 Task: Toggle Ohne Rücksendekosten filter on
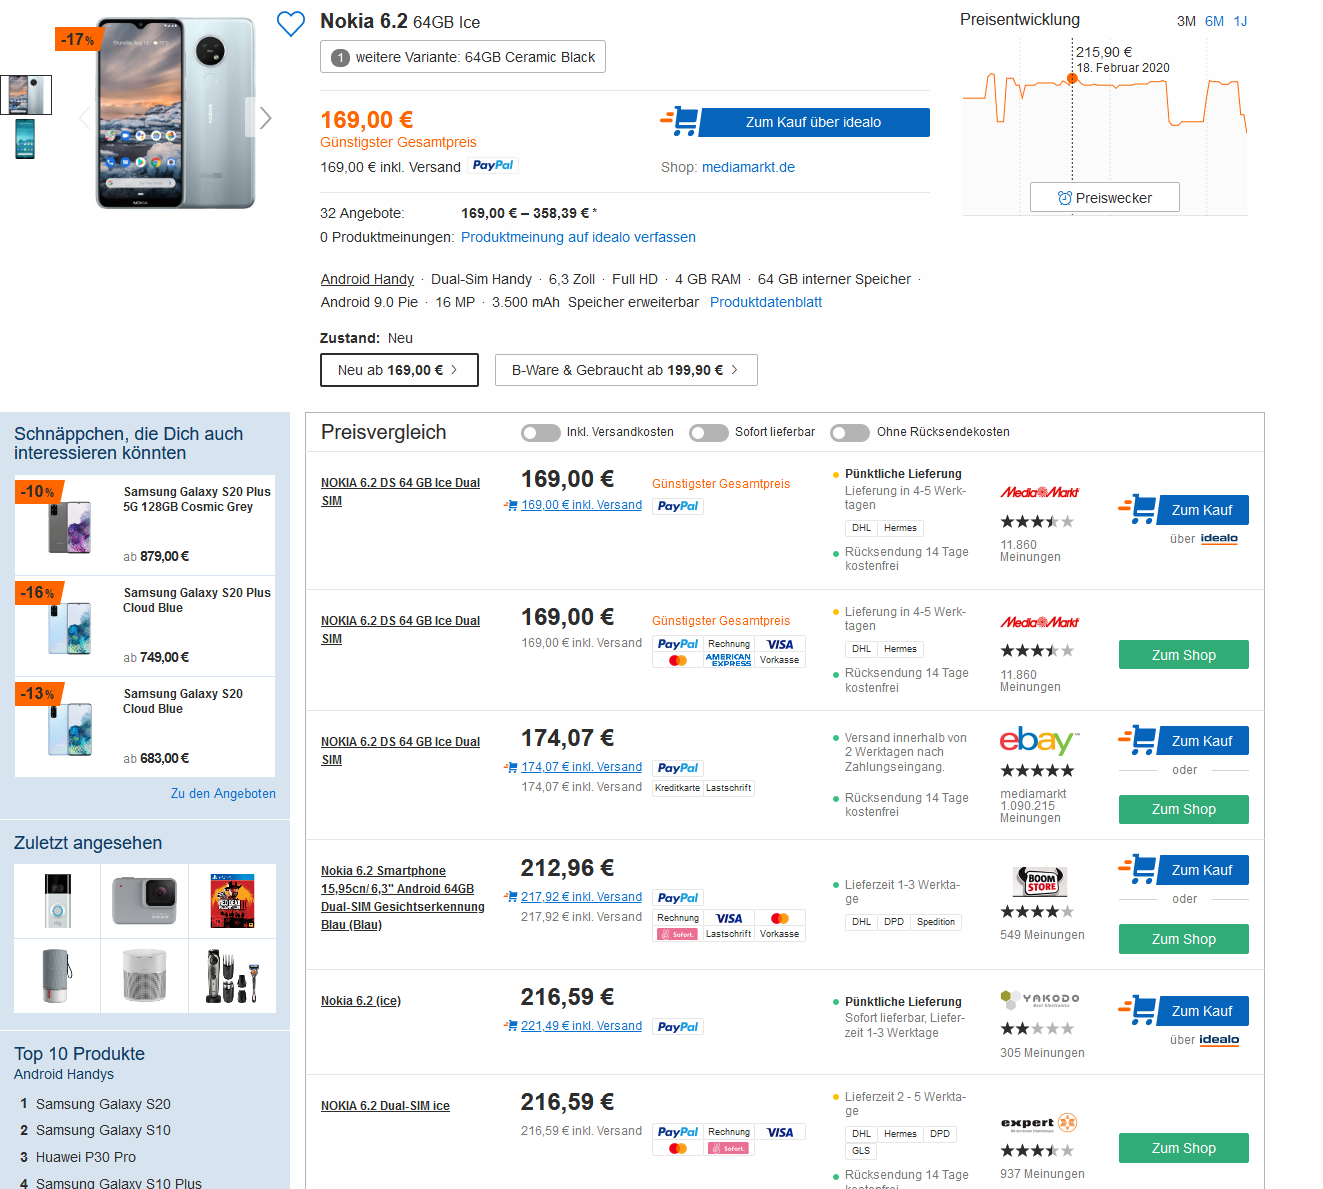[x=850, y=433]
